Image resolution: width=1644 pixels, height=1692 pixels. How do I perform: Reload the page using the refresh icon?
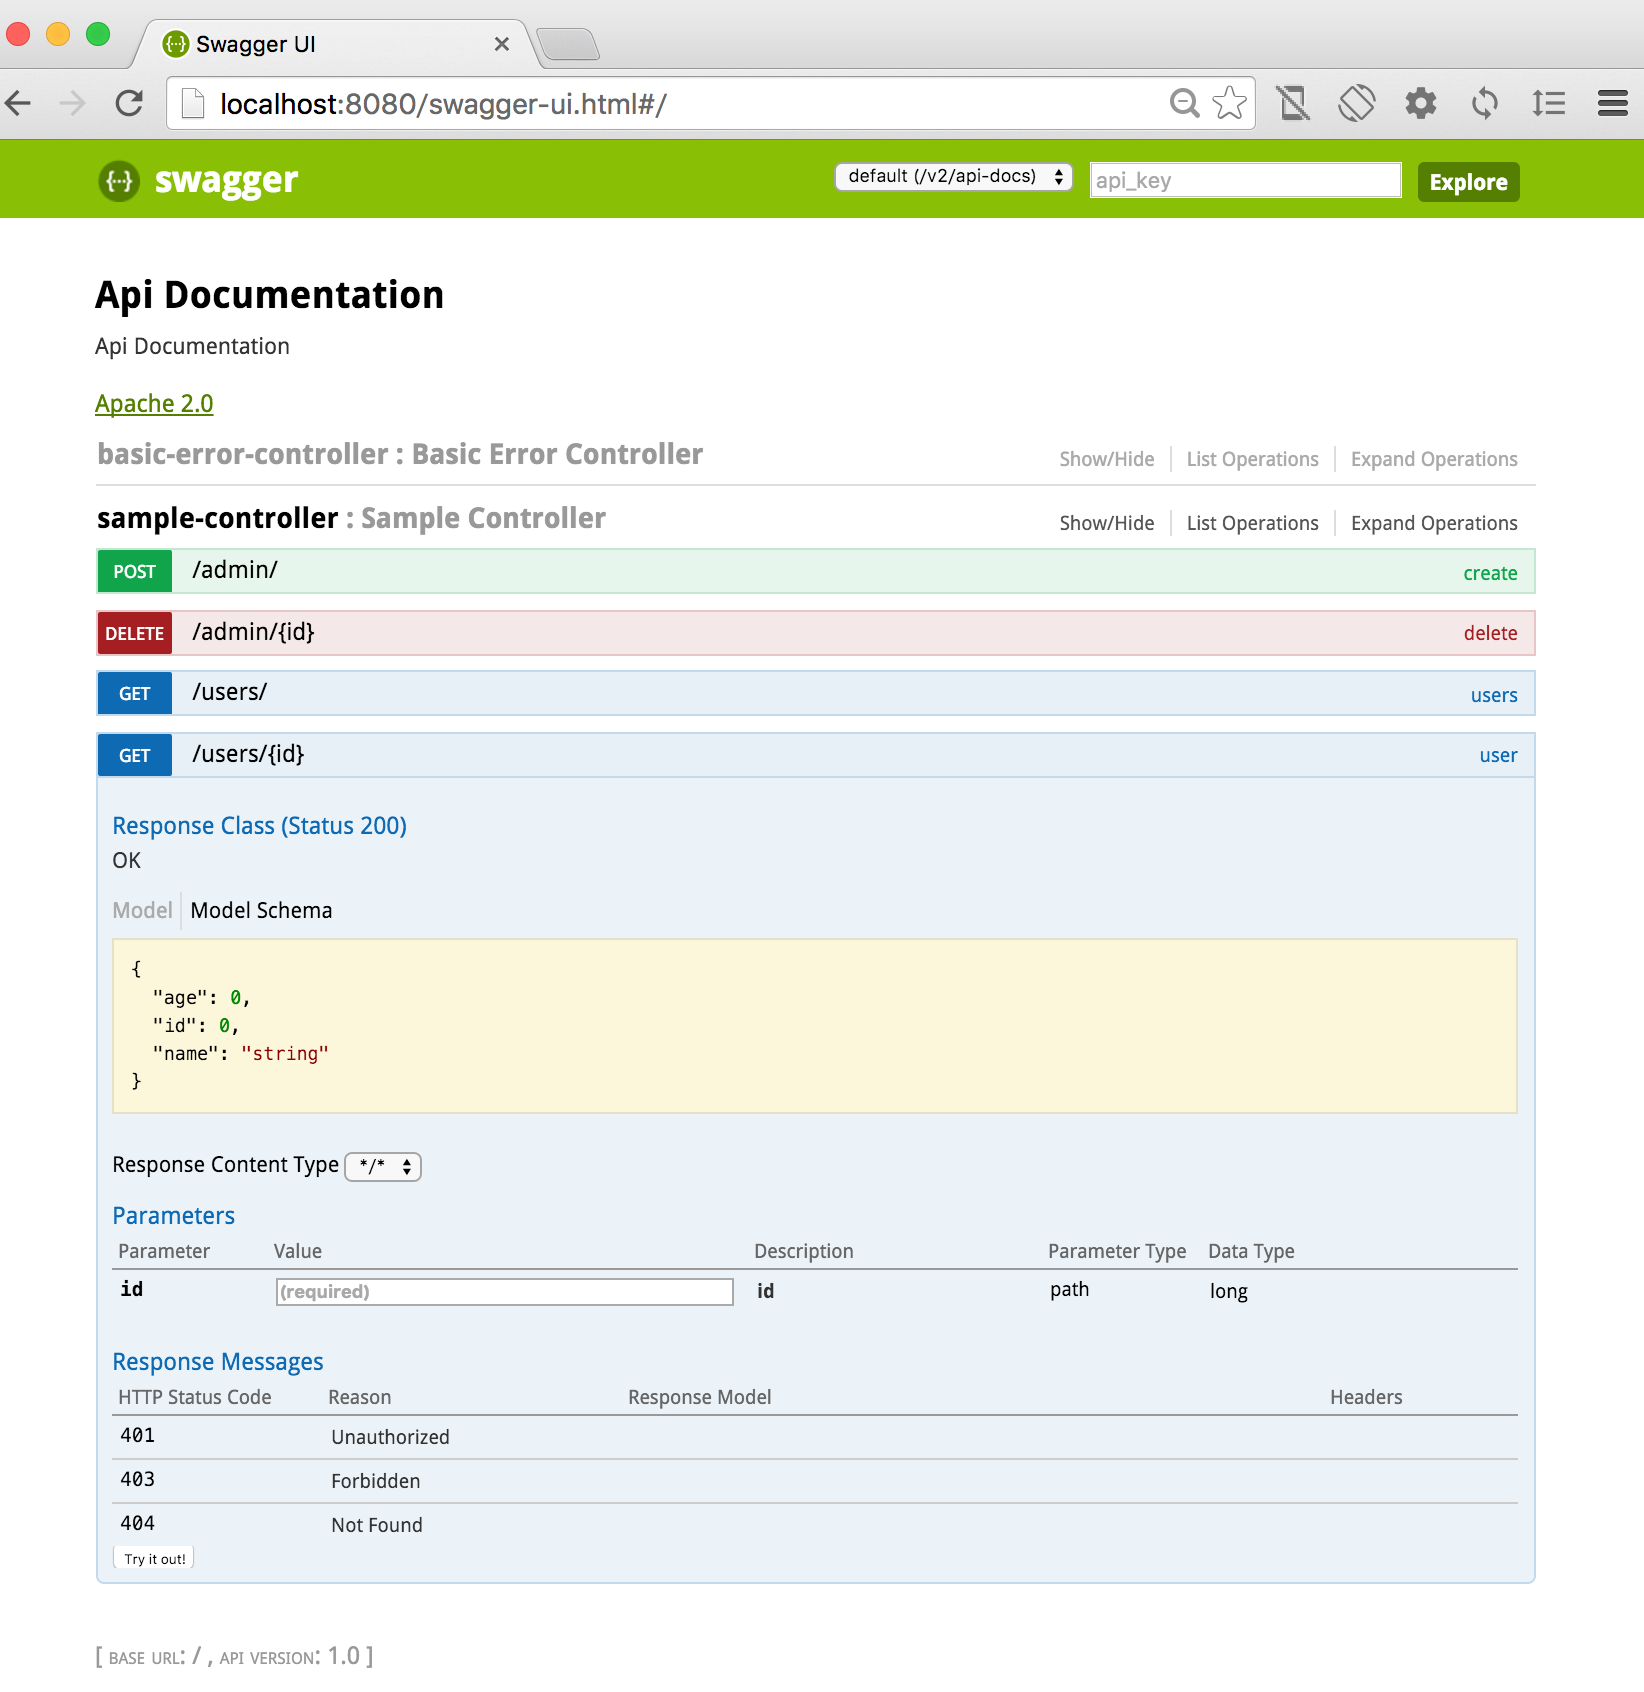coord(129,102)
